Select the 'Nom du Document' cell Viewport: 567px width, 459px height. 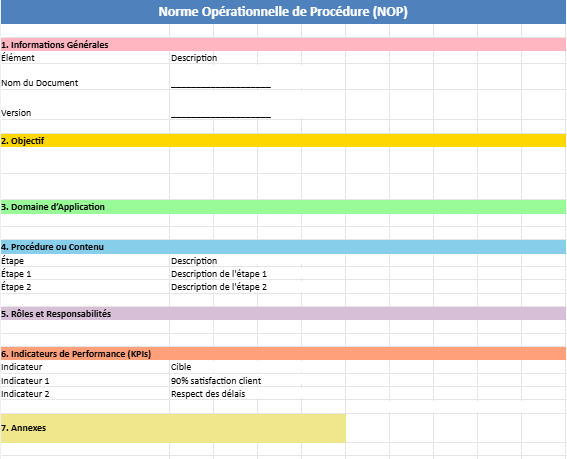pyautogui.click(x=85, y=77)
